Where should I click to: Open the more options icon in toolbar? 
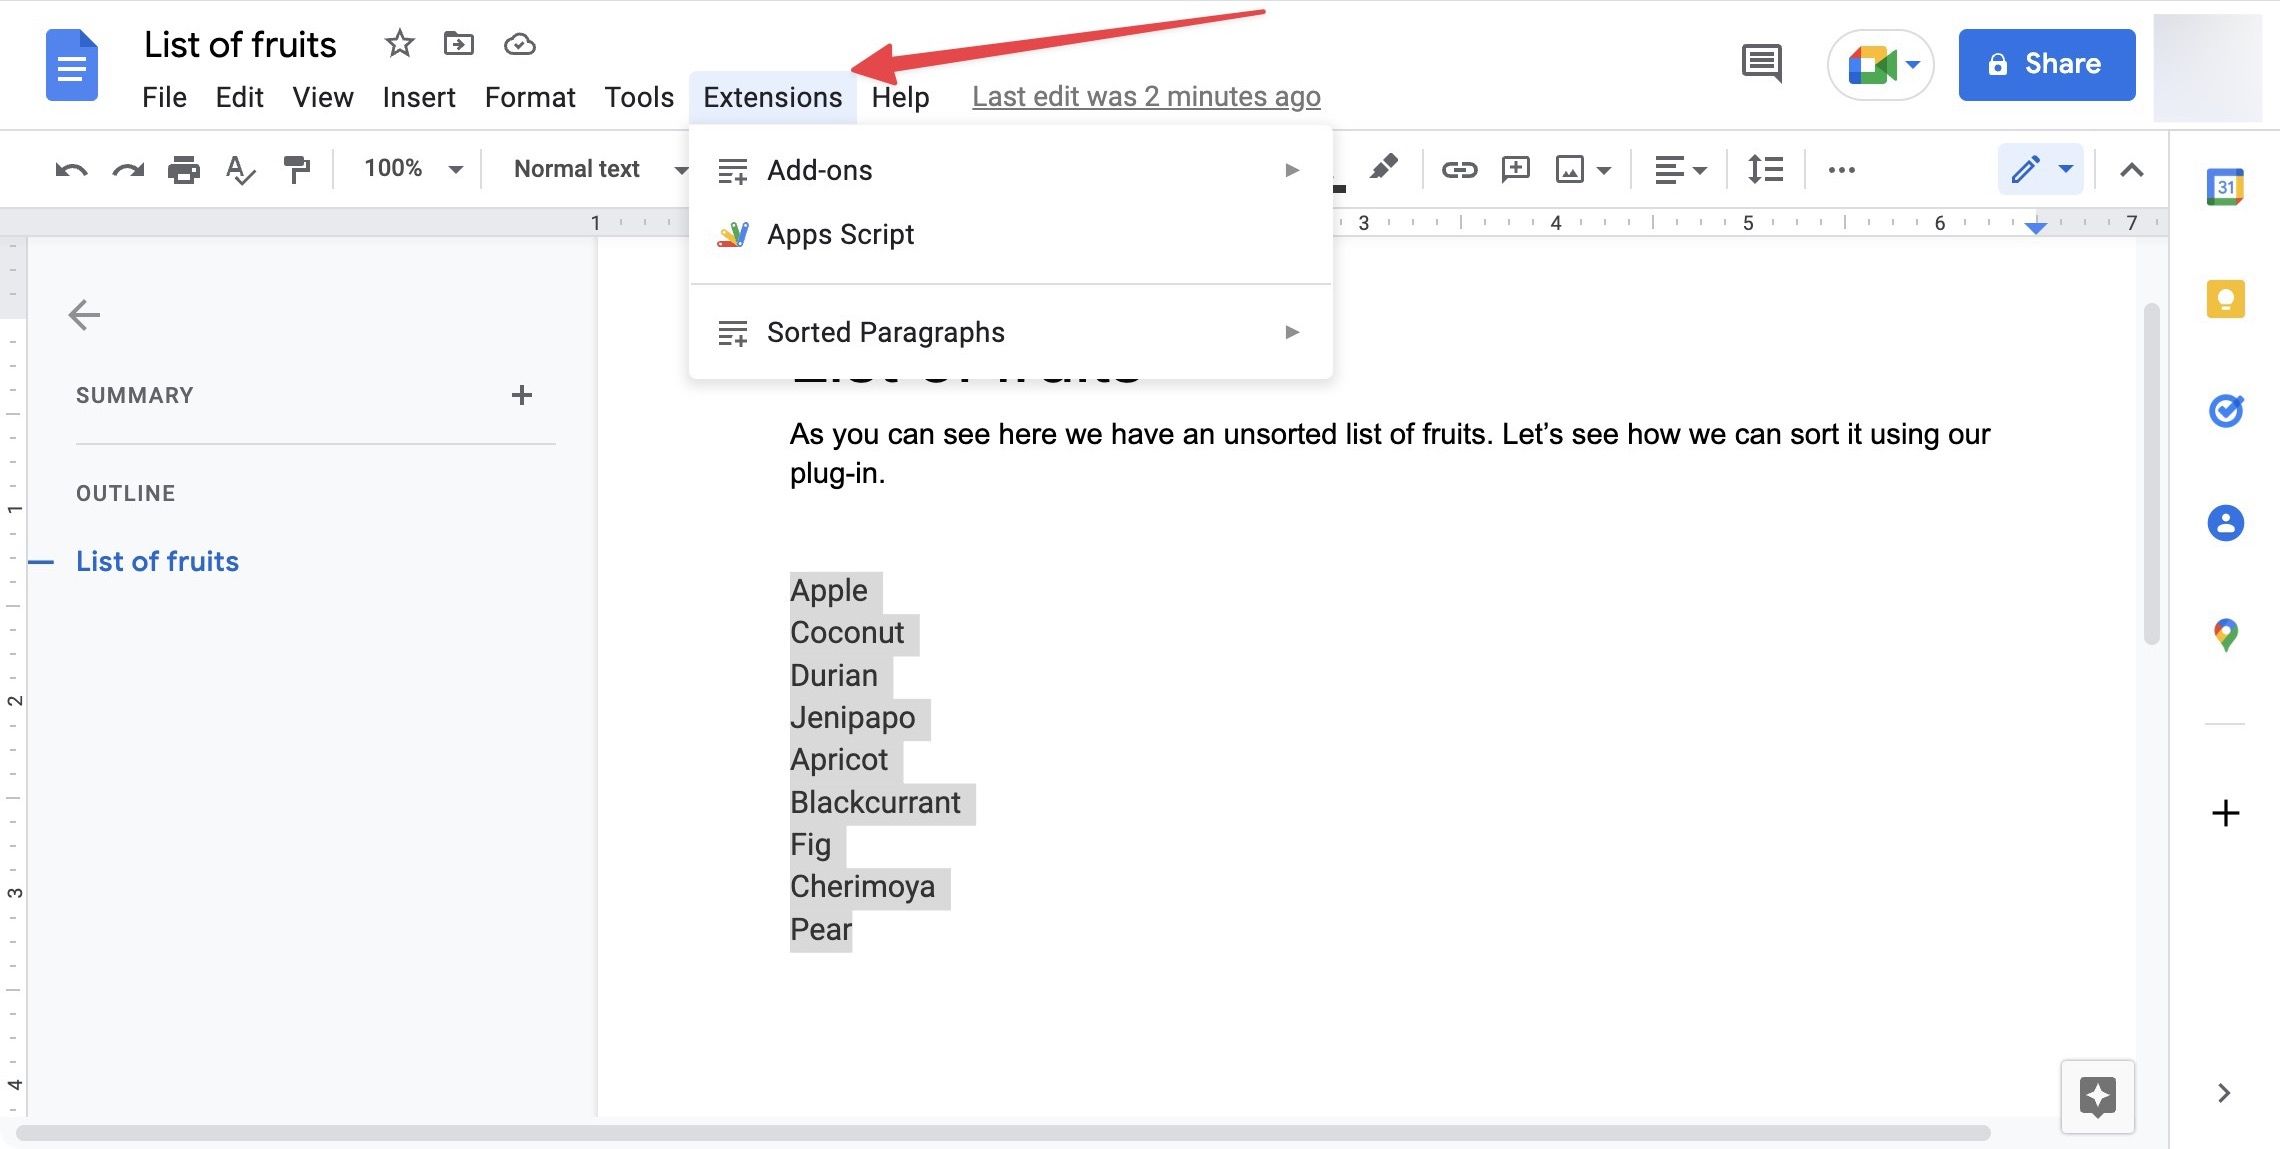tap(1842, 169)
